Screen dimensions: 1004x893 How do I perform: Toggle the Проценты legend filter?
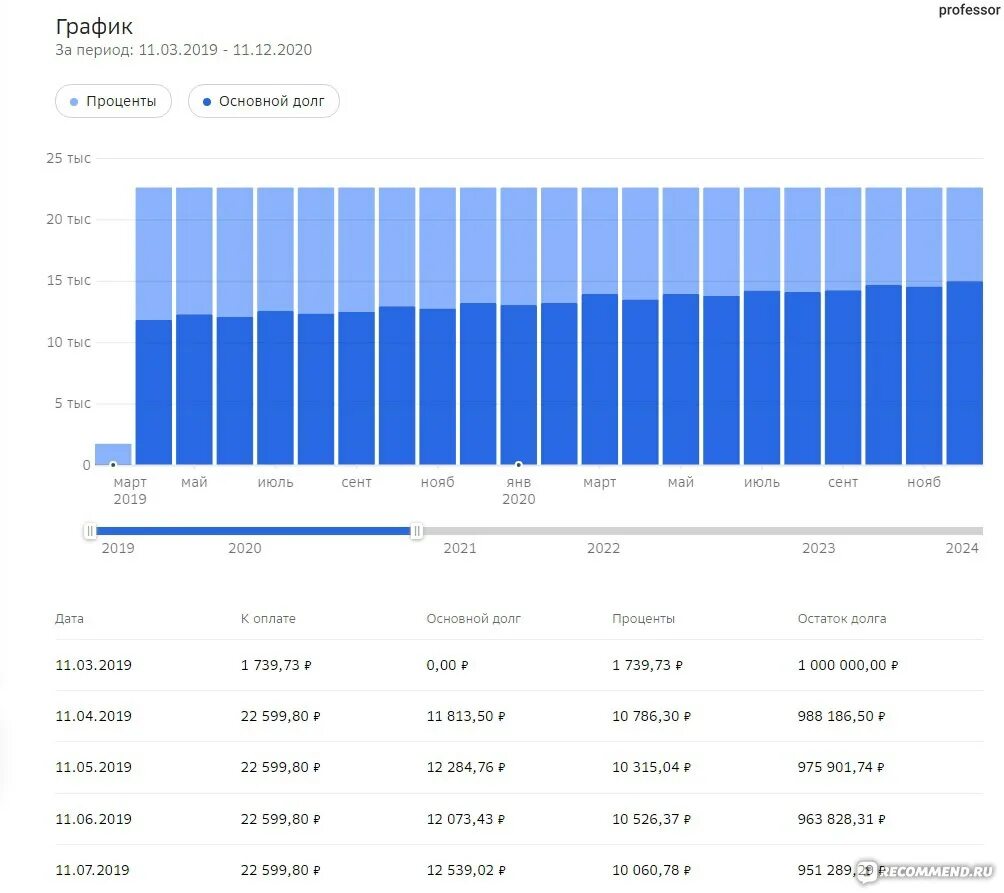pyautogui.click(x=113, y=101)
